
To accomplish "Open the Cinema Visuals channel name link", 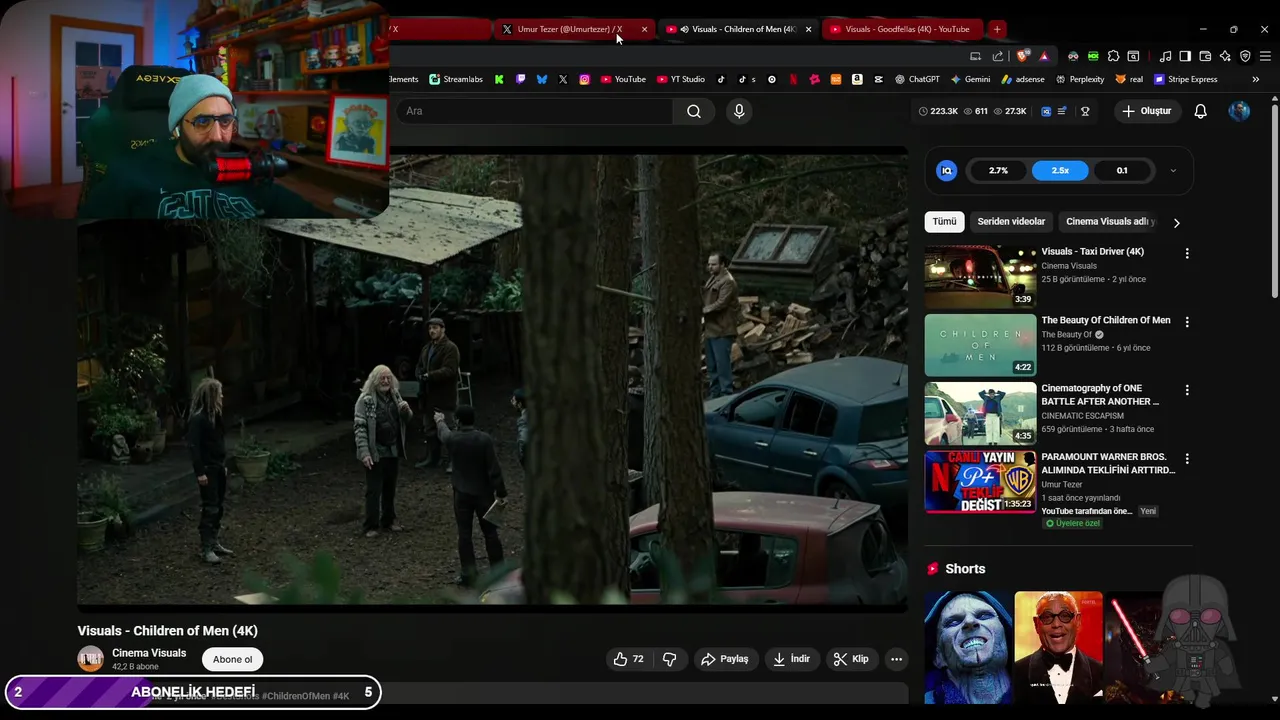I will coord(149,653).
